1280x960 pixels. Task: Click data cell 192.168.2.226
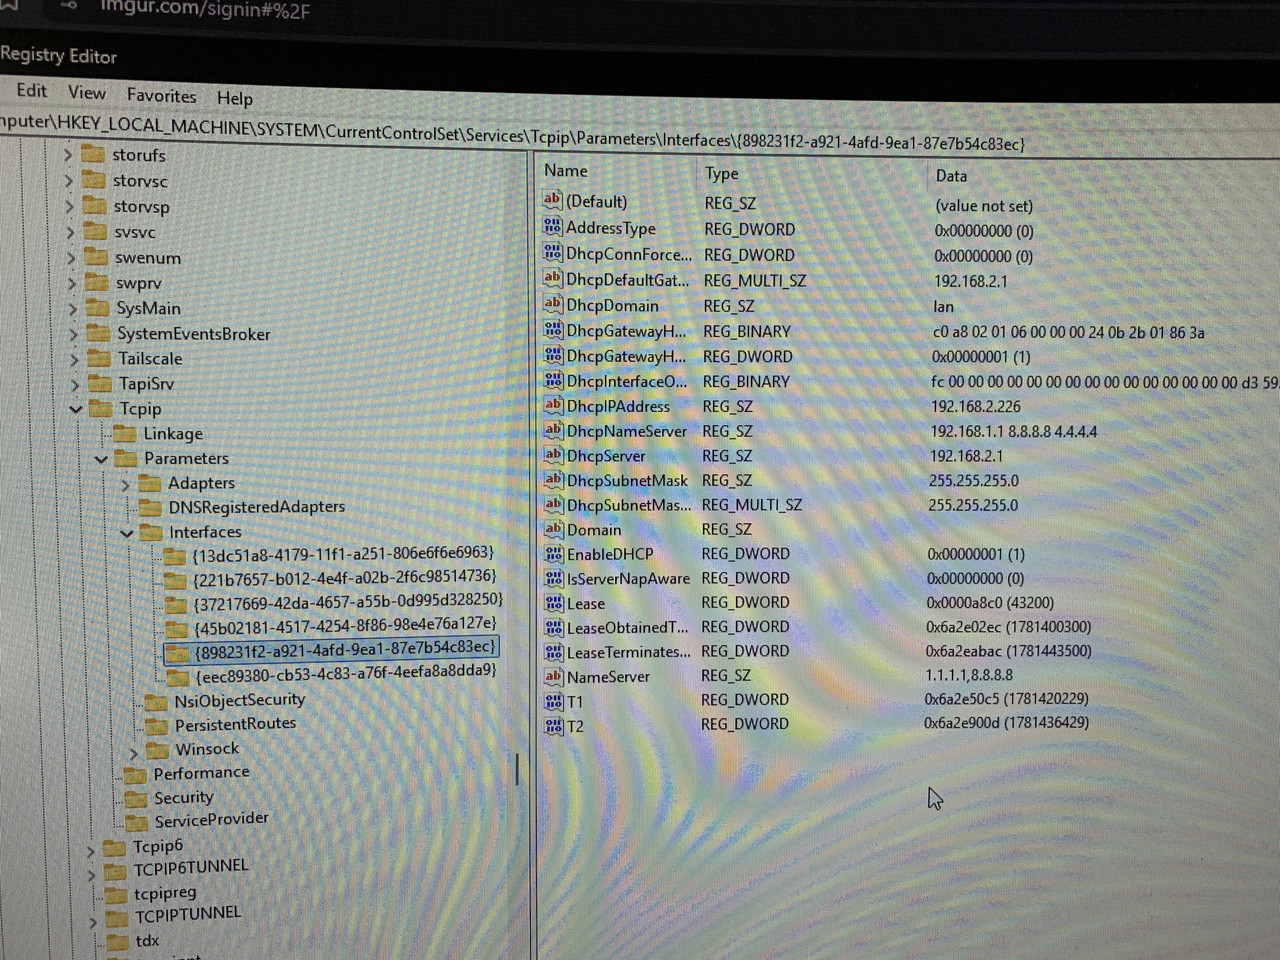point(975,407)
